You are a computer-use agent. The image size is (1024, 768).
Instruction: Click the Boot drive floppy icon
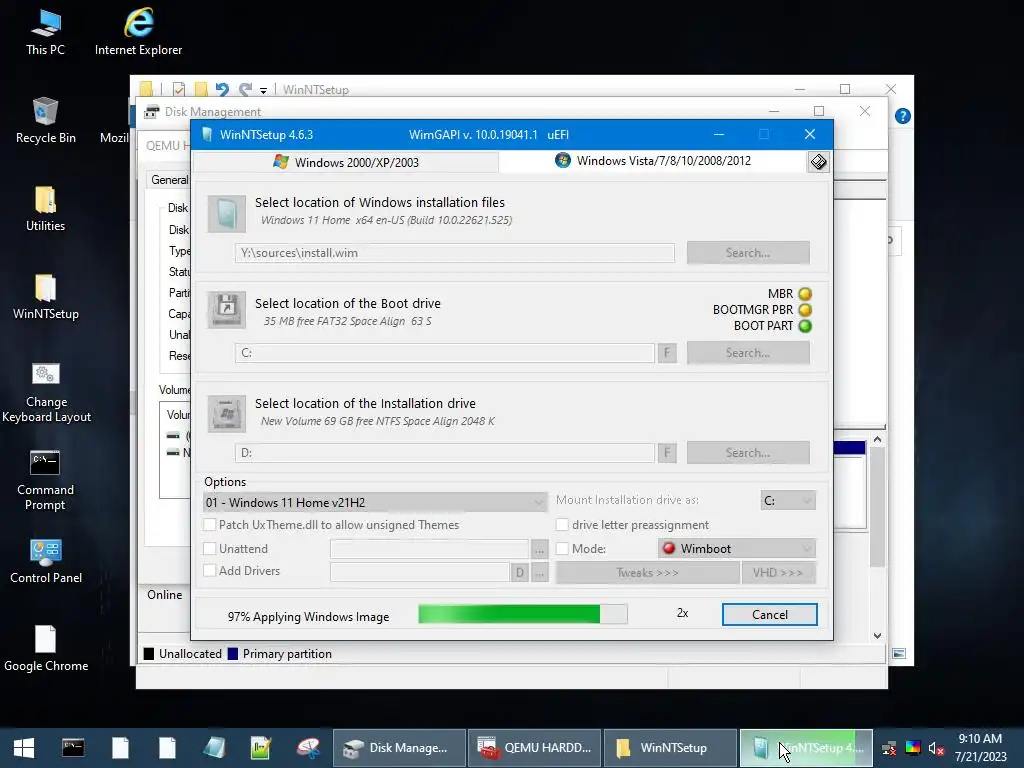coord(227,310)
